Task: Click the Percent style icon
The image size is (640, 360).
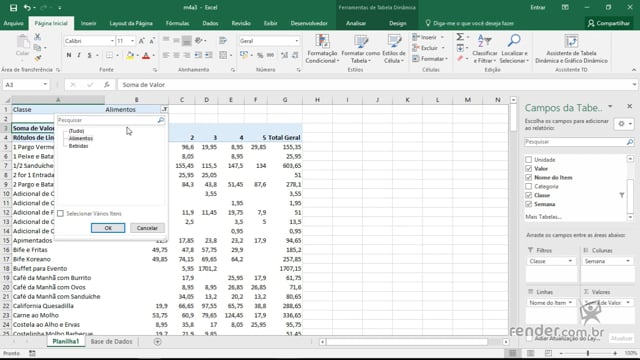Action: pyautogui.click(x=260, y=55)
